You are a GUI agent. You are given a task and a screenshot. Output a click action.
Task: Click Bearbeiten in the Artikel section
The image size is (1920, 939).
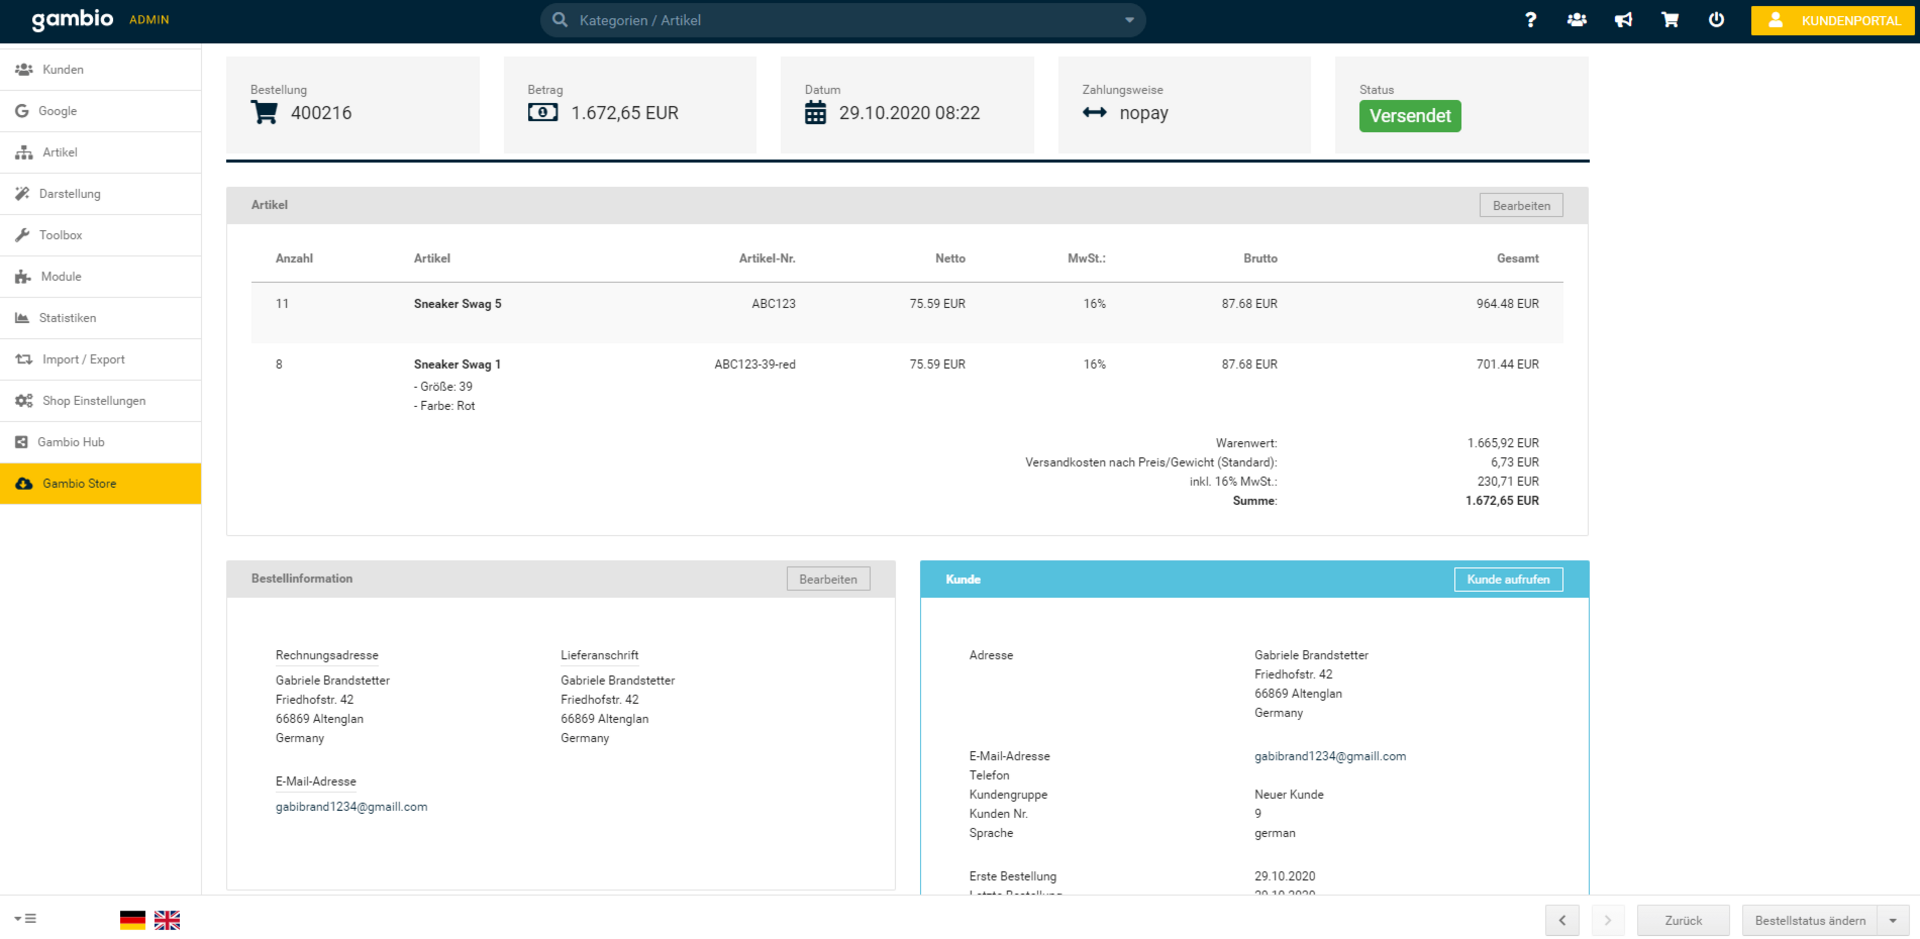[x=1520, y=206]
